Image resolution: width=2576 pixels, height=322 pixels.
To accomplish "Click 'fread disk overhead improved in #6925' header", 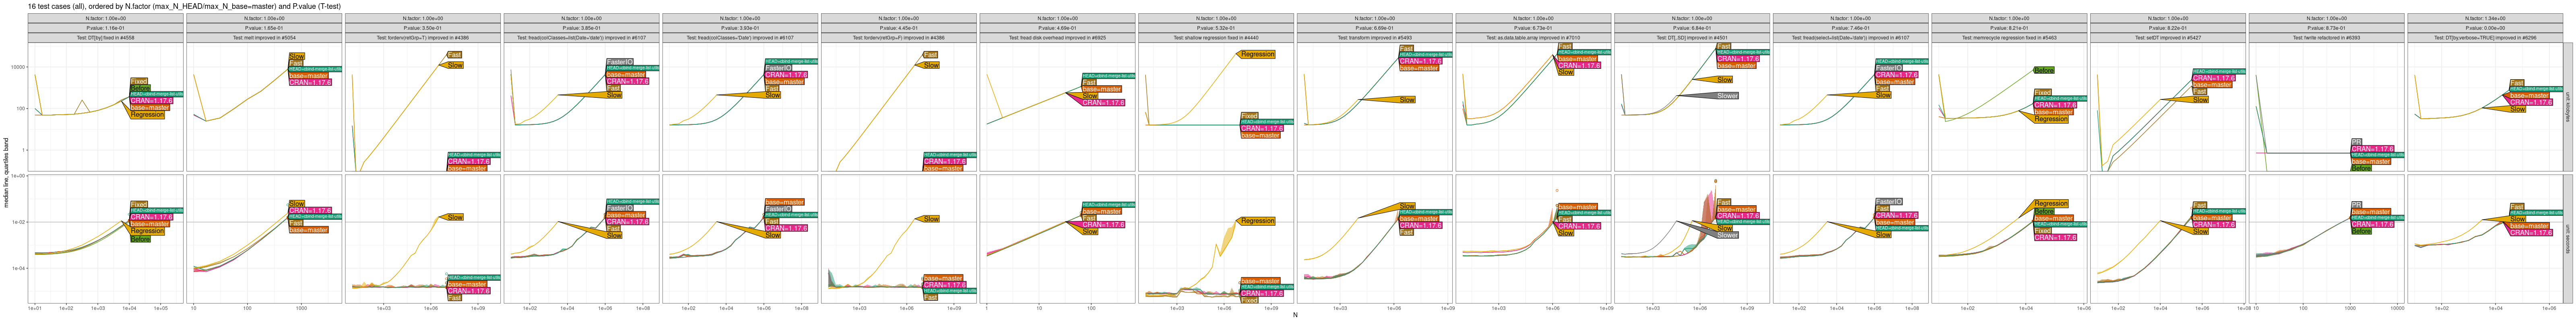I will pos(1057,38).
